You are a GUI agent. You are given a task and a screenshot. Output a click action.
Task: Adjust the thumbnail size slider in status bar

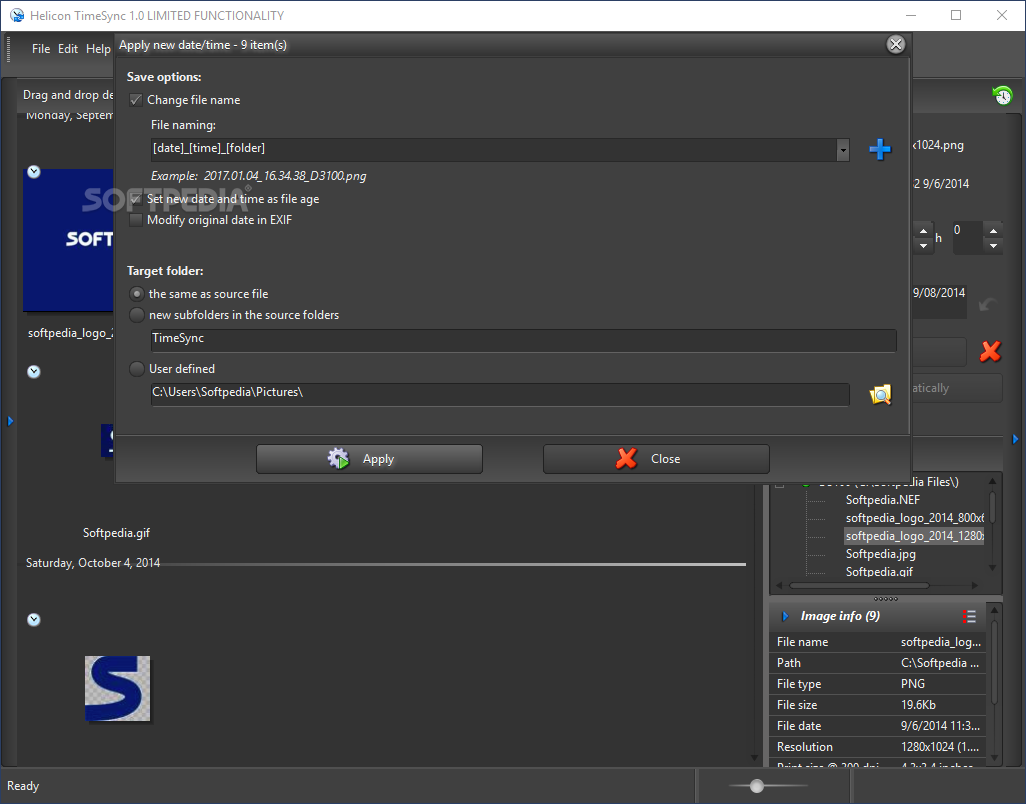pos(757,786)
